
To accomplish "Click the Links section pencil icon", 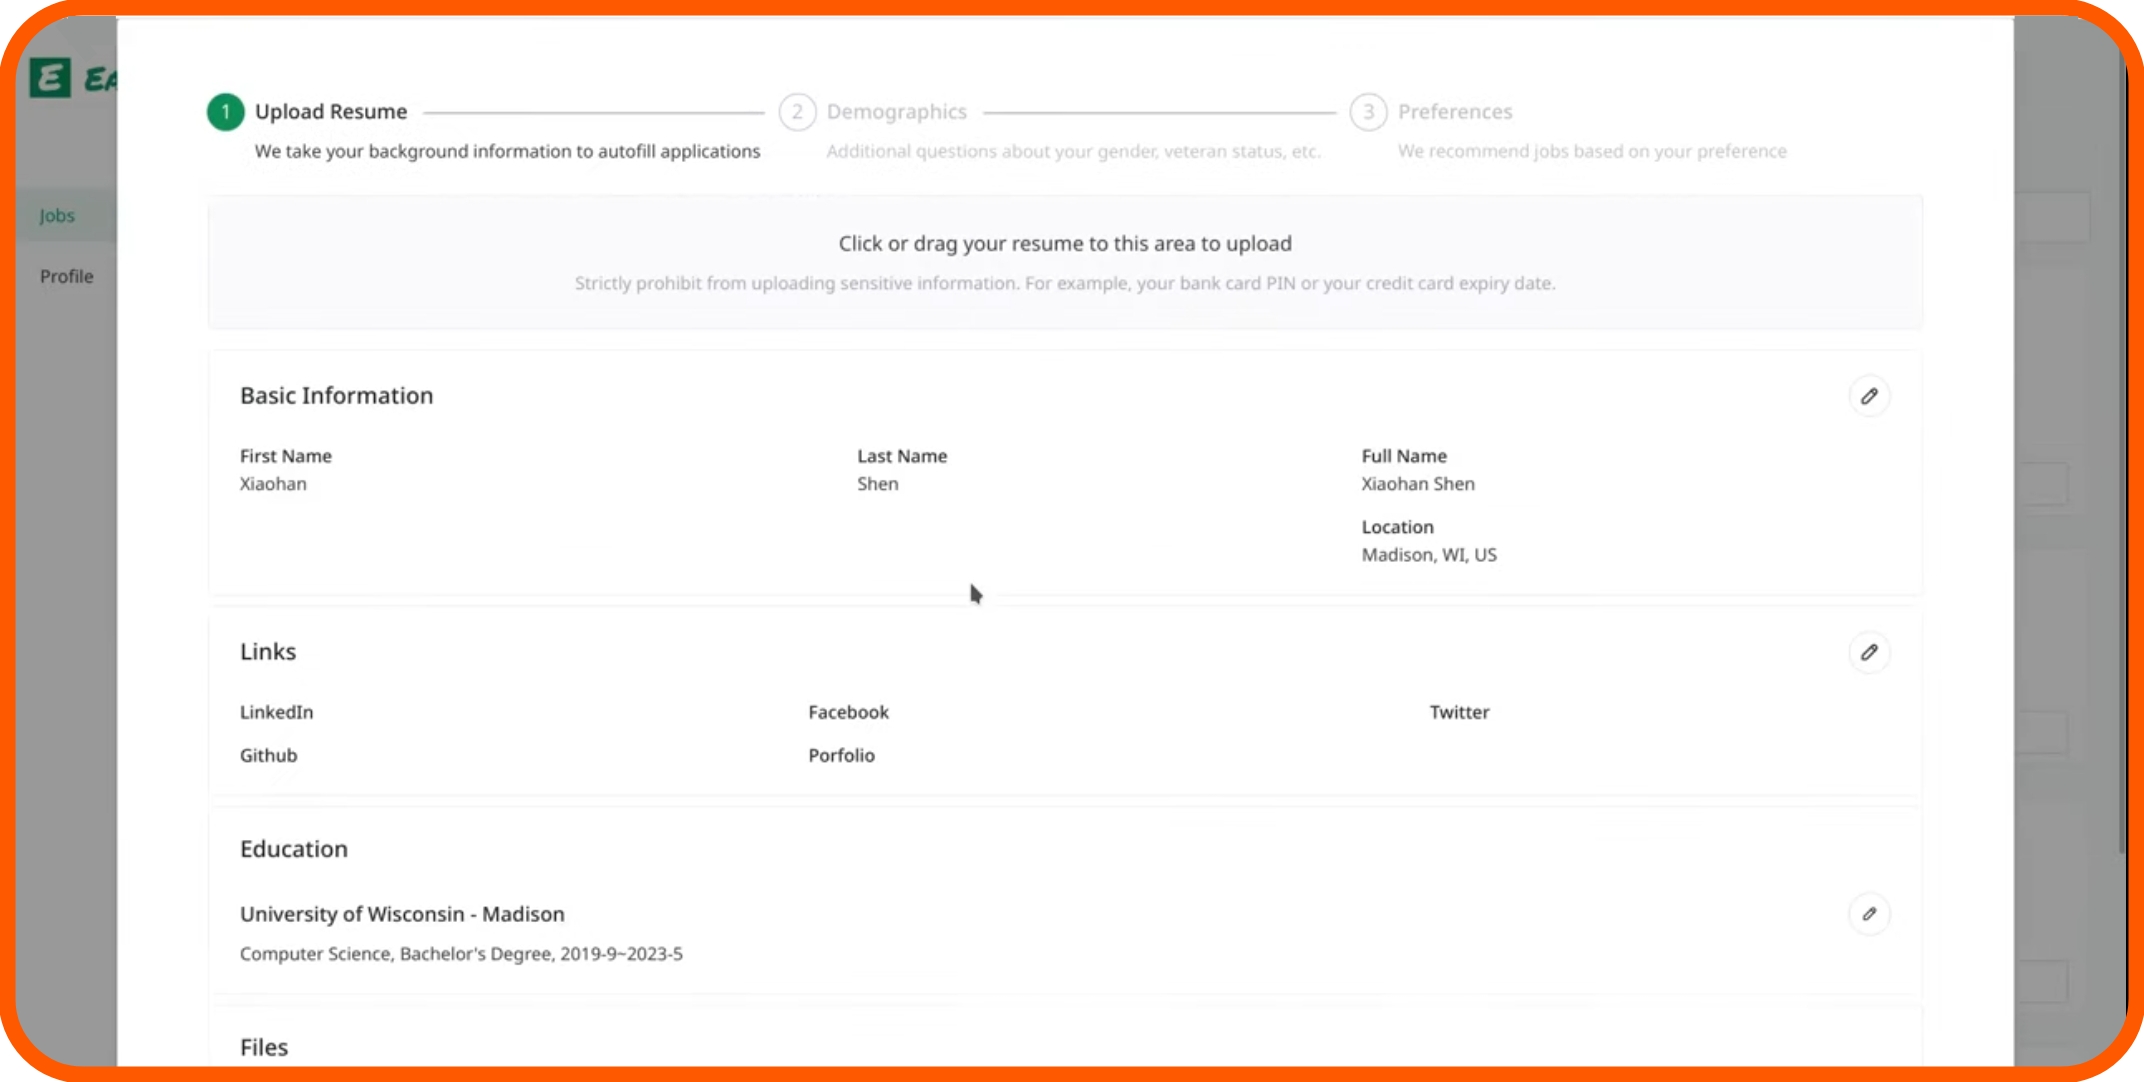I will point(1868,652).
